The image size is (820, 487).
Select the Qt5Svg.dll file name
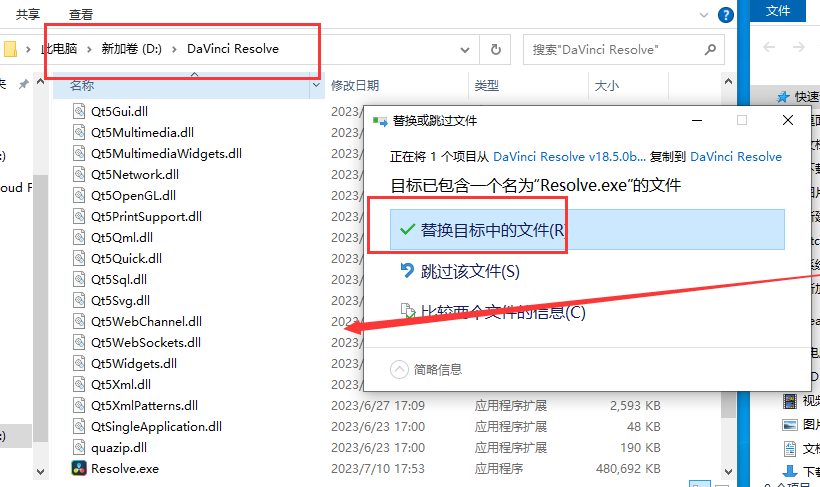(120, 300)
